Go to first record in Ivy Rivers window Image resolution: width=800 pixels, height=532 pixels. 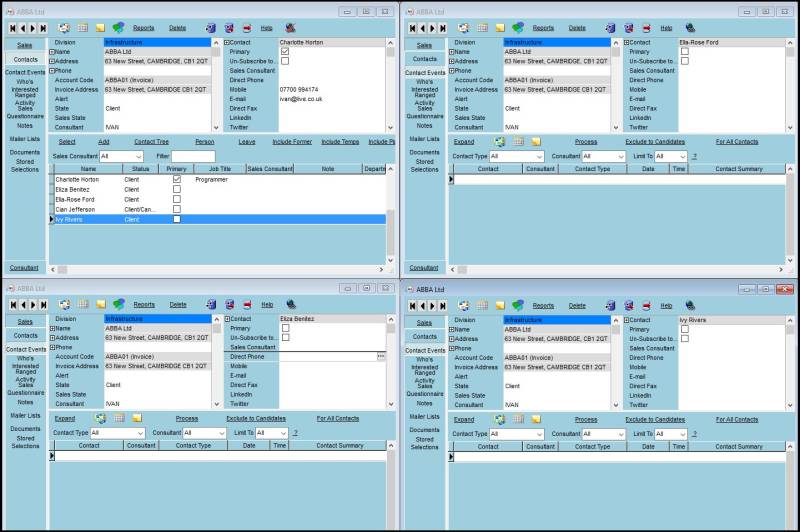click(412, 306)
